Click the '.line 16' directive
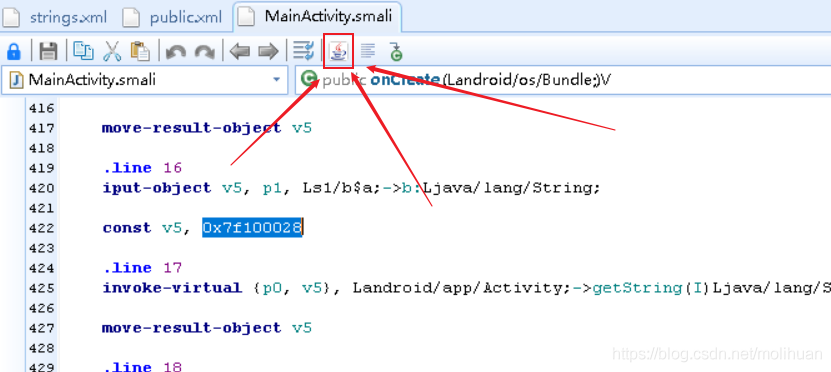The image size is (831, 372). pos(142,168)
